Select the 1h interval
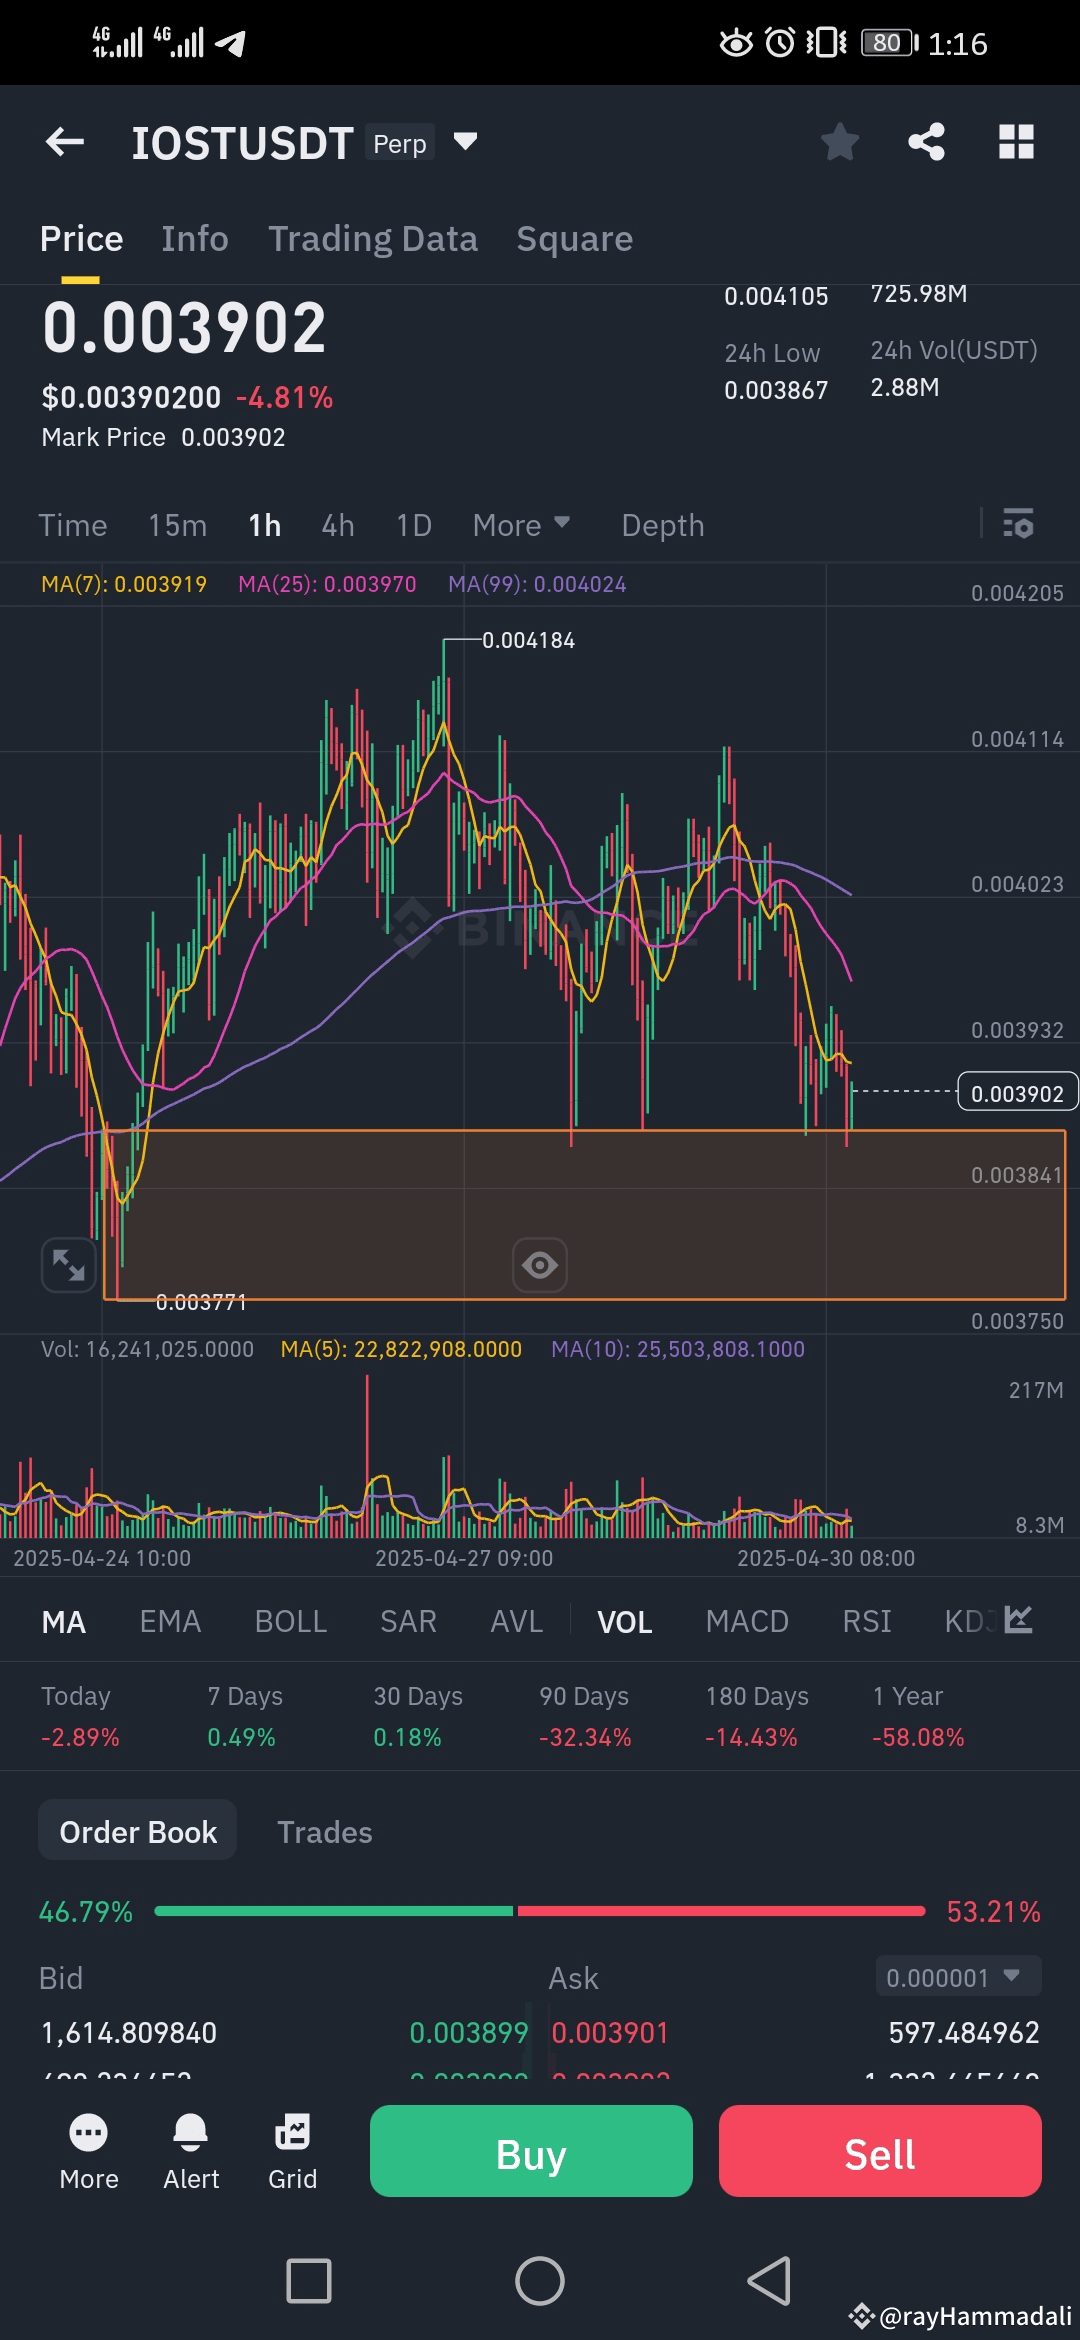The height and width of the screenshot is (2340, 1080). point(265,525)
